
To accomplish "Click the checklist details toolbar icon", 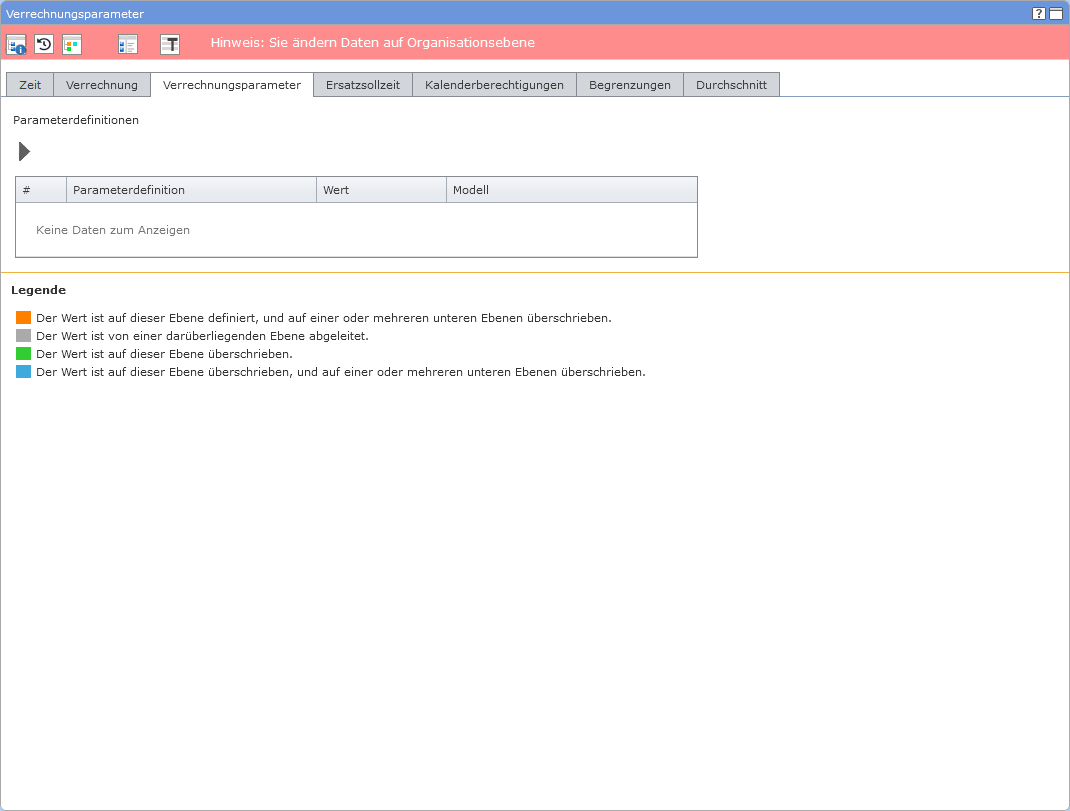I will (127, 44).
